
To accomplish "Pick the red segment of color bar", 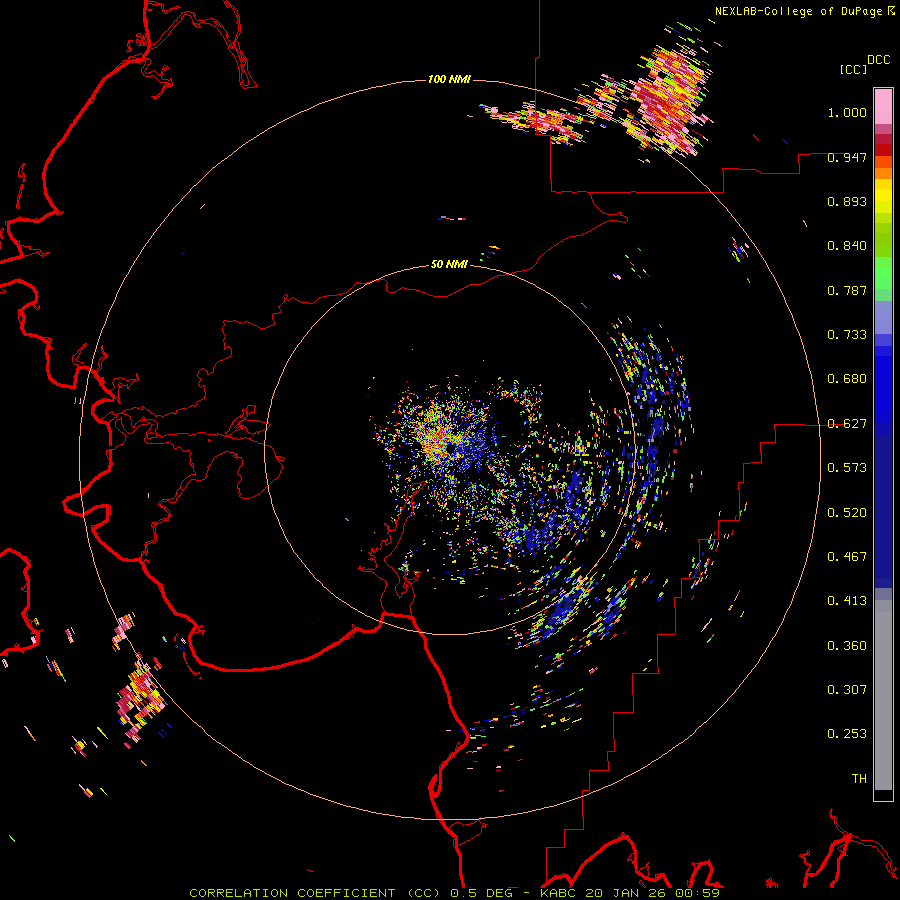I will tap(883, 150).
